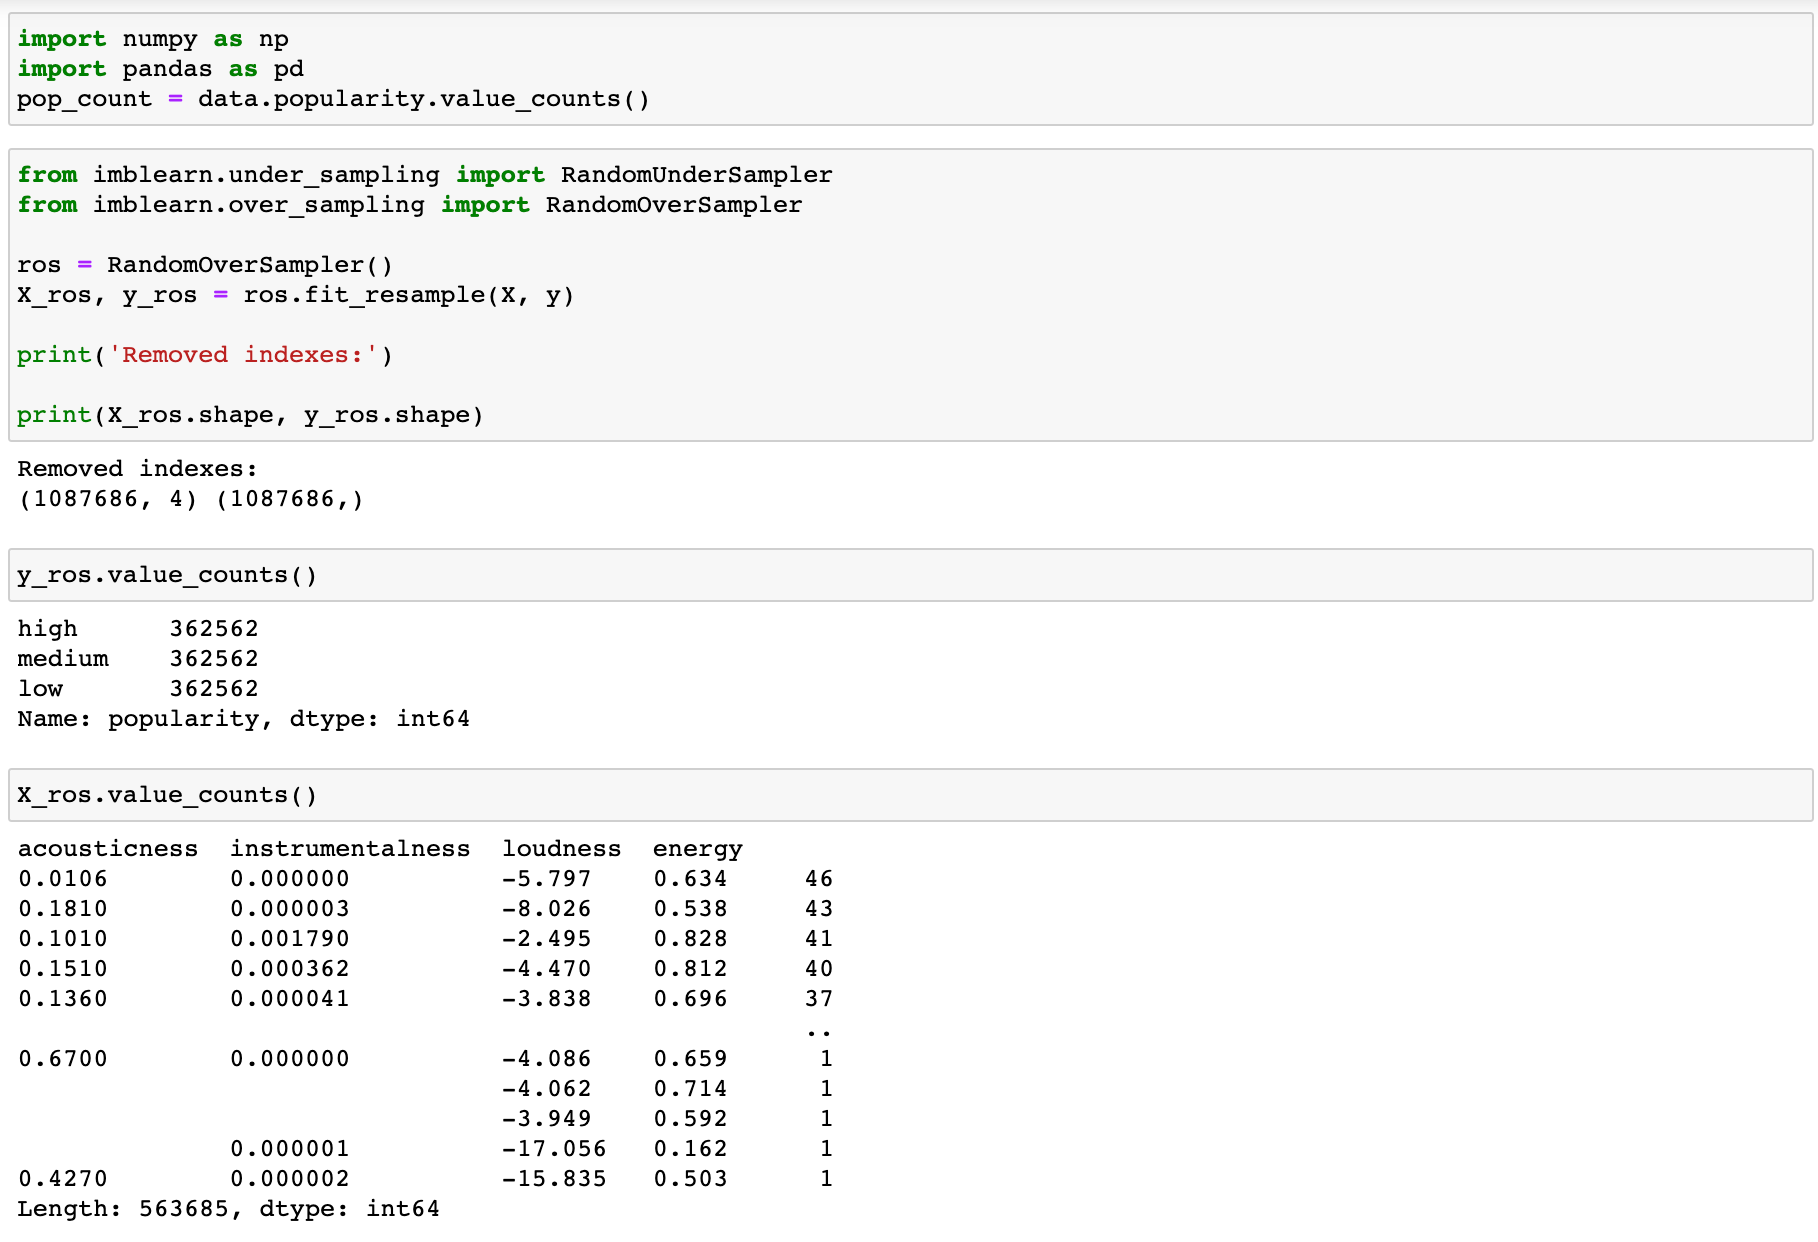
Task: Click the "Removed indexes:" output text
Action: tap(137, 469)
